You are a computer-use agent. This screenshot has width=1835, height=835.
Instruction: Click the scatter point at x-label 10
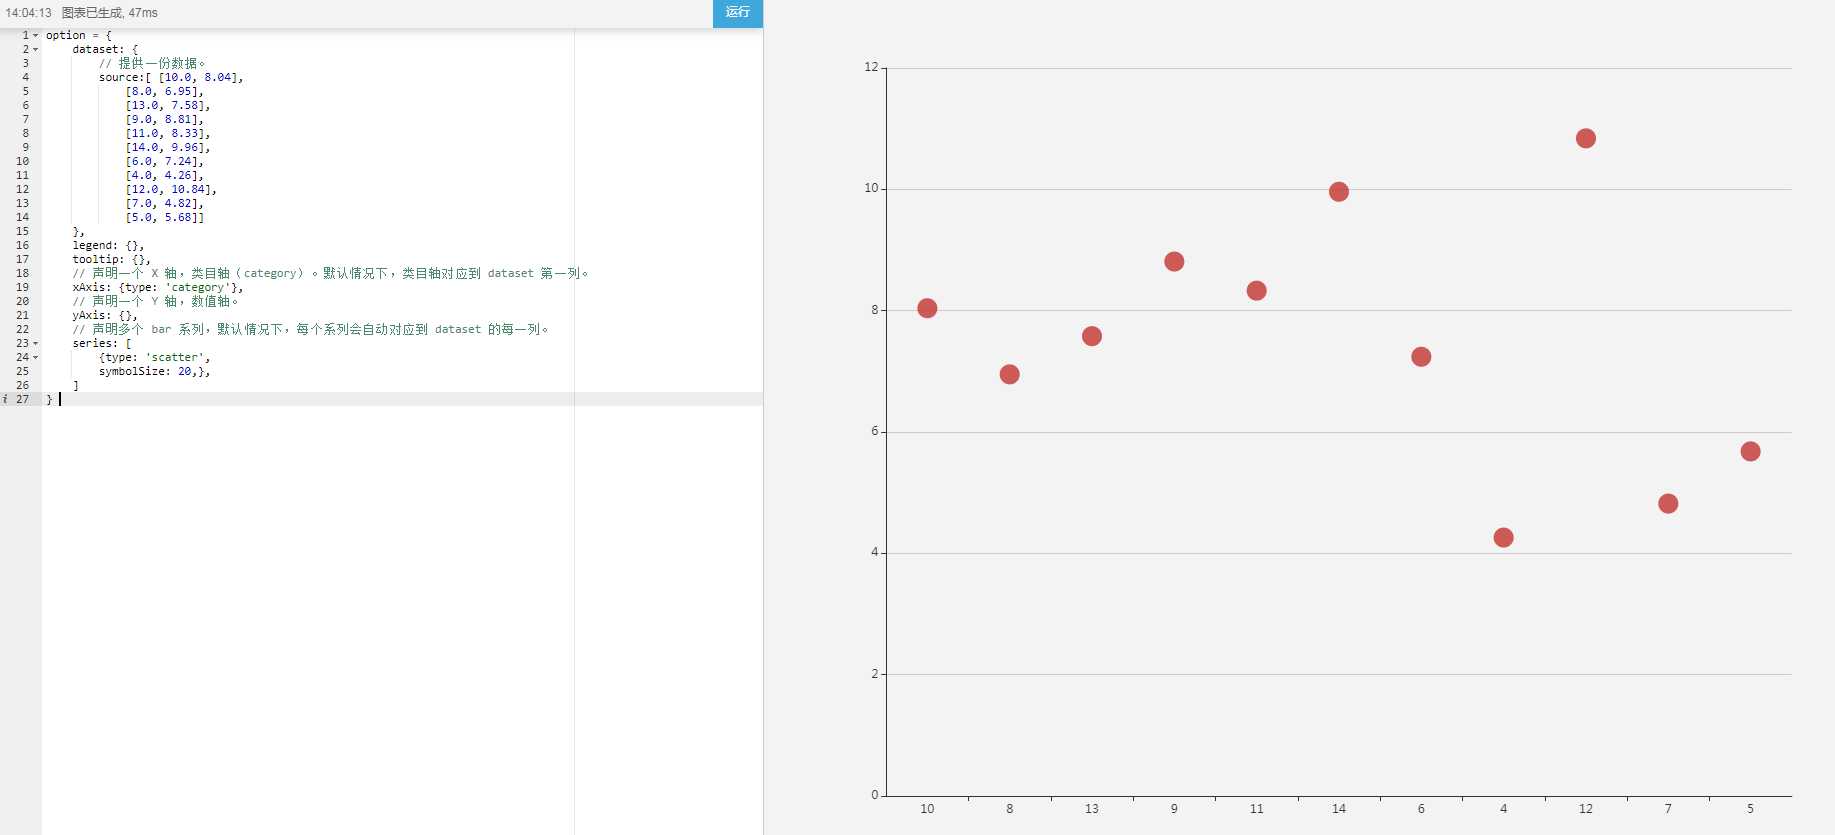(x=927, y=308)
